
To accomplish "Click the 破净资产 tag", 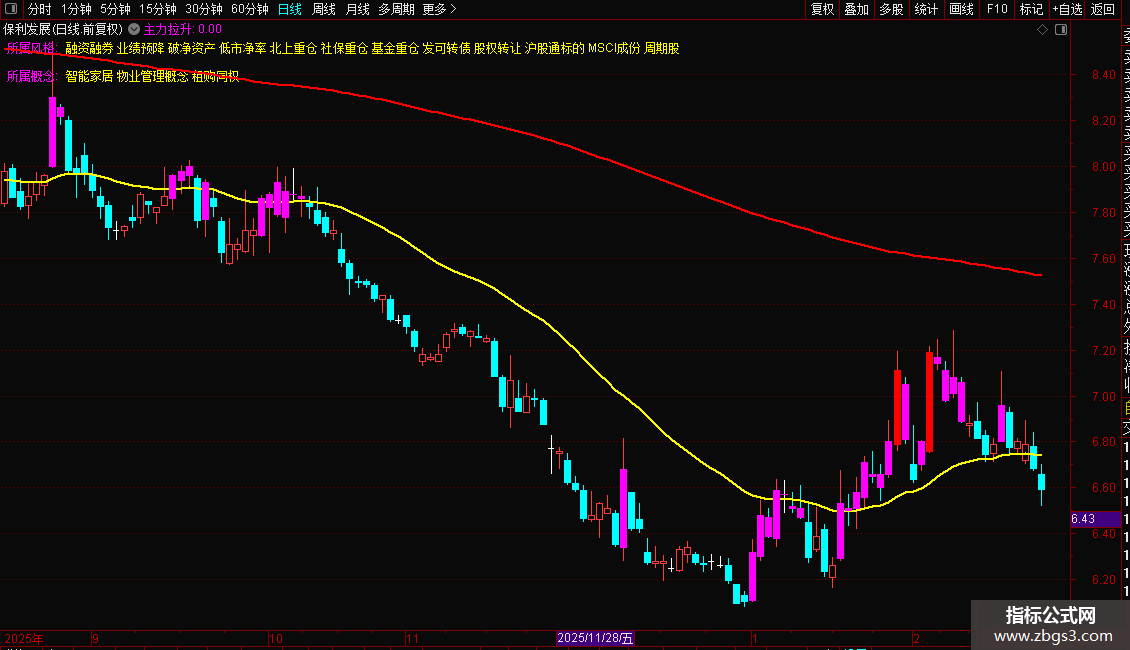I will [192, 48].
